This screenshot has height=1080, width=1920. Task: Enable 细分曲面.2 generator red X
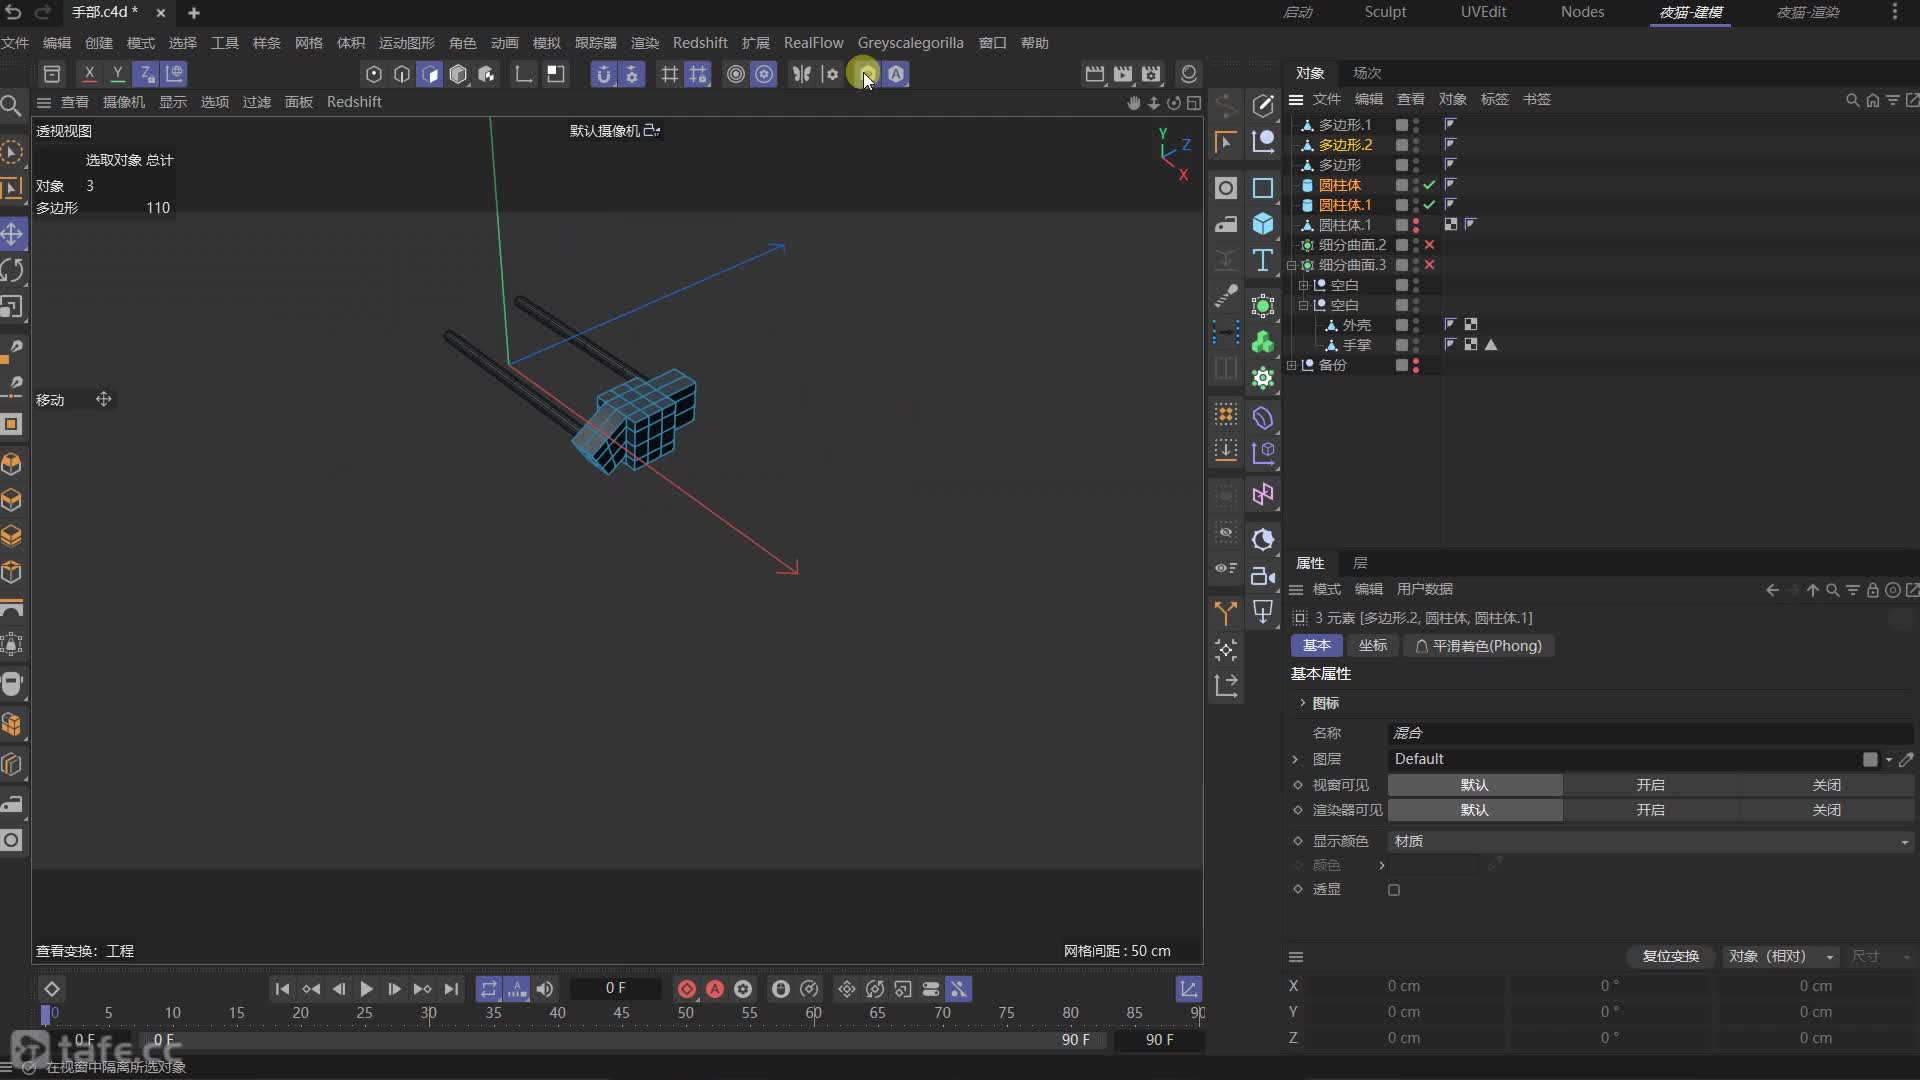[1429, 245]
